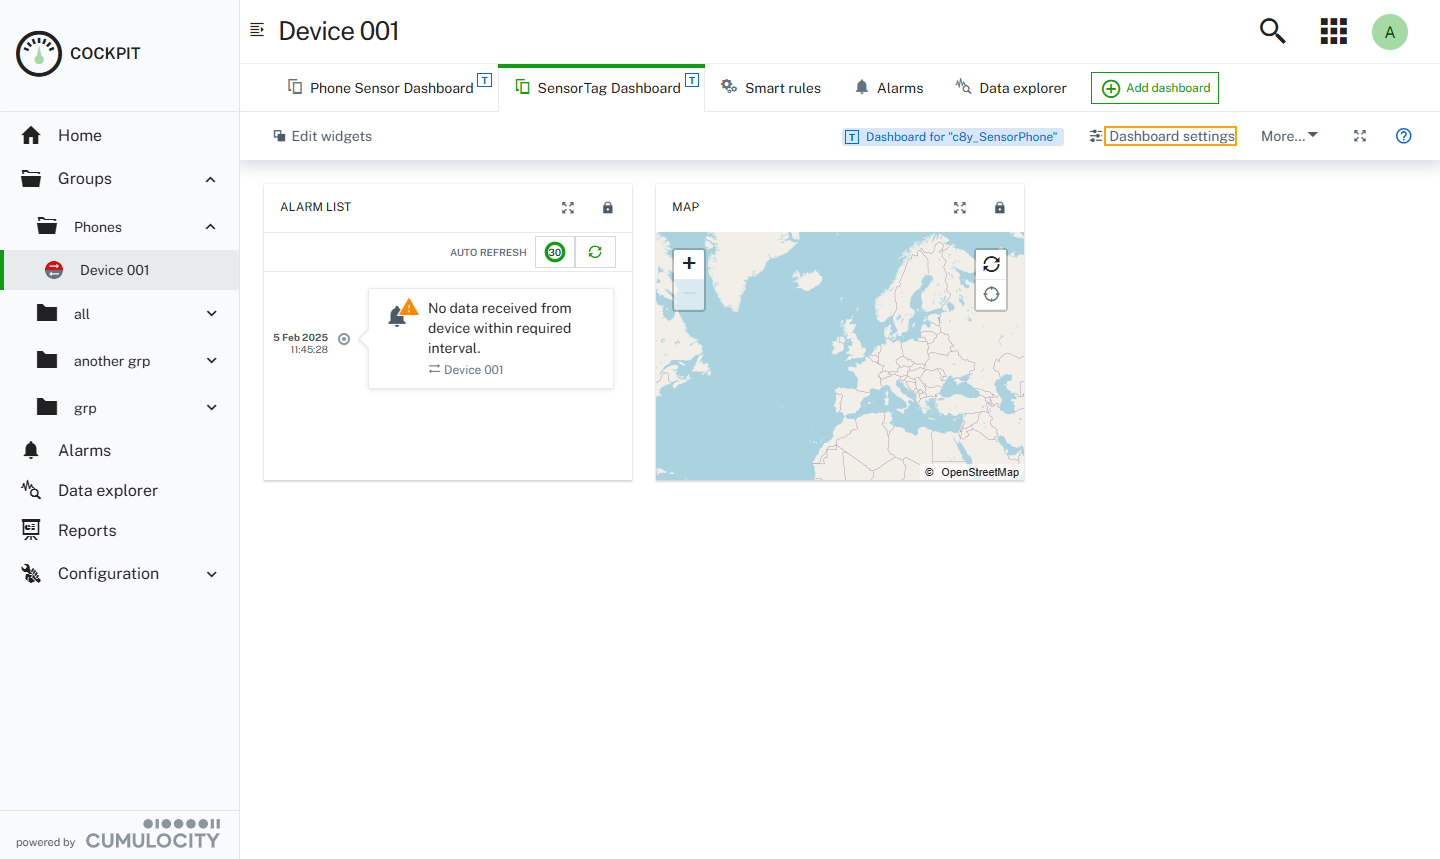The height and width of the screenshot is (859, 1440).
Task: Collapse the Phones group
Action: coord(210,226)
